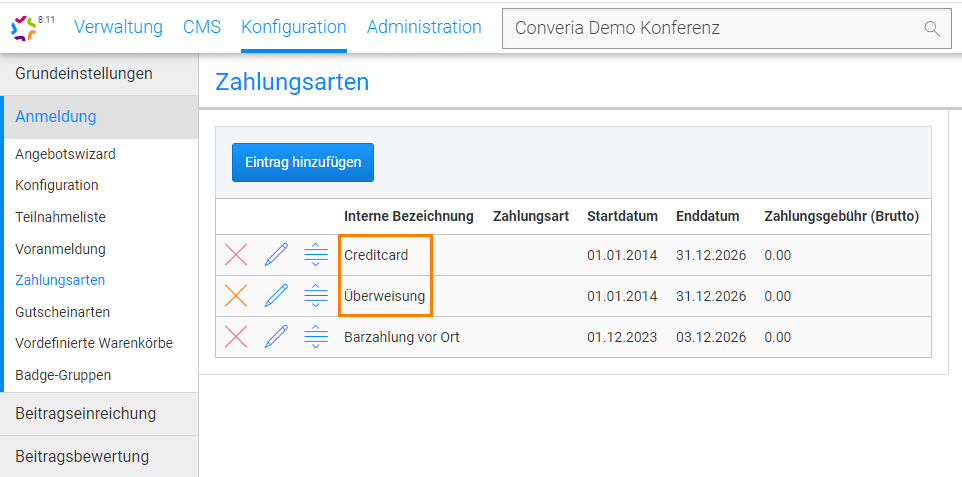Delete the Barzahlung vor Ort entry
This screenshot has height=477, width=962.
click(x=236, y=337)
